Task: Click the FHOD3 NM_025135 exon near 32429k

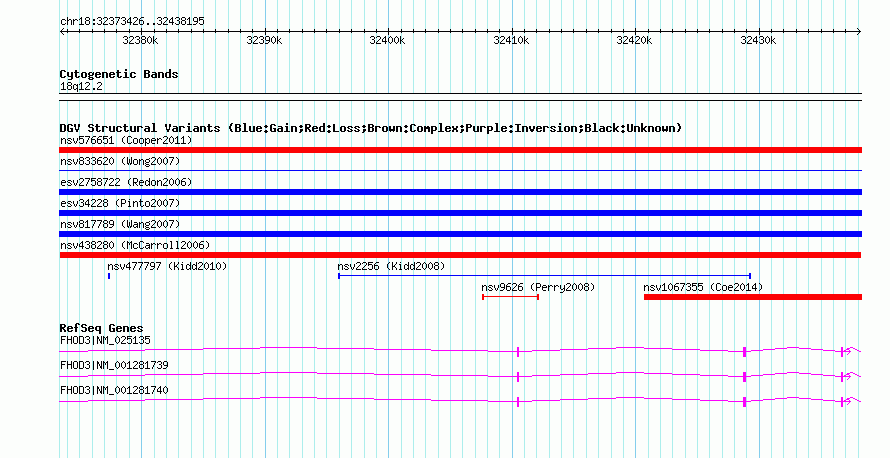Action: (x=744, y=352)
